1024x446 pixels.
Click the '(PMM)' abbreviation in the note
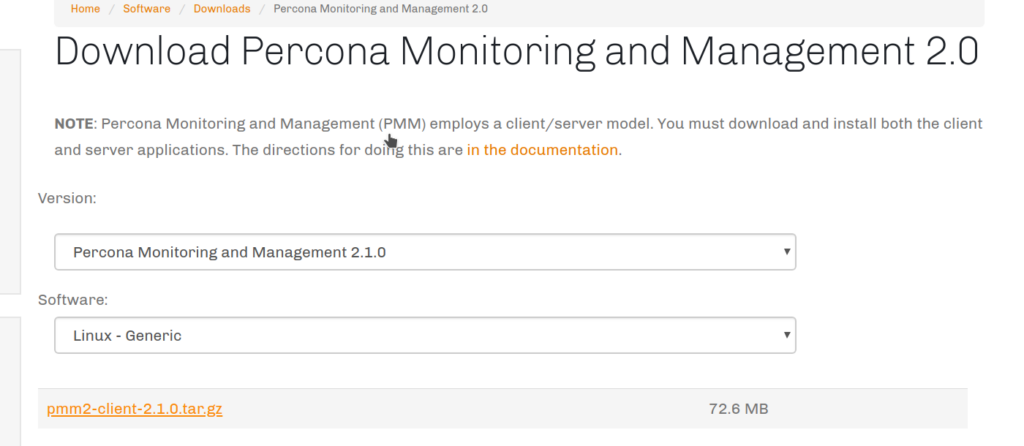(x=403, y=124)
